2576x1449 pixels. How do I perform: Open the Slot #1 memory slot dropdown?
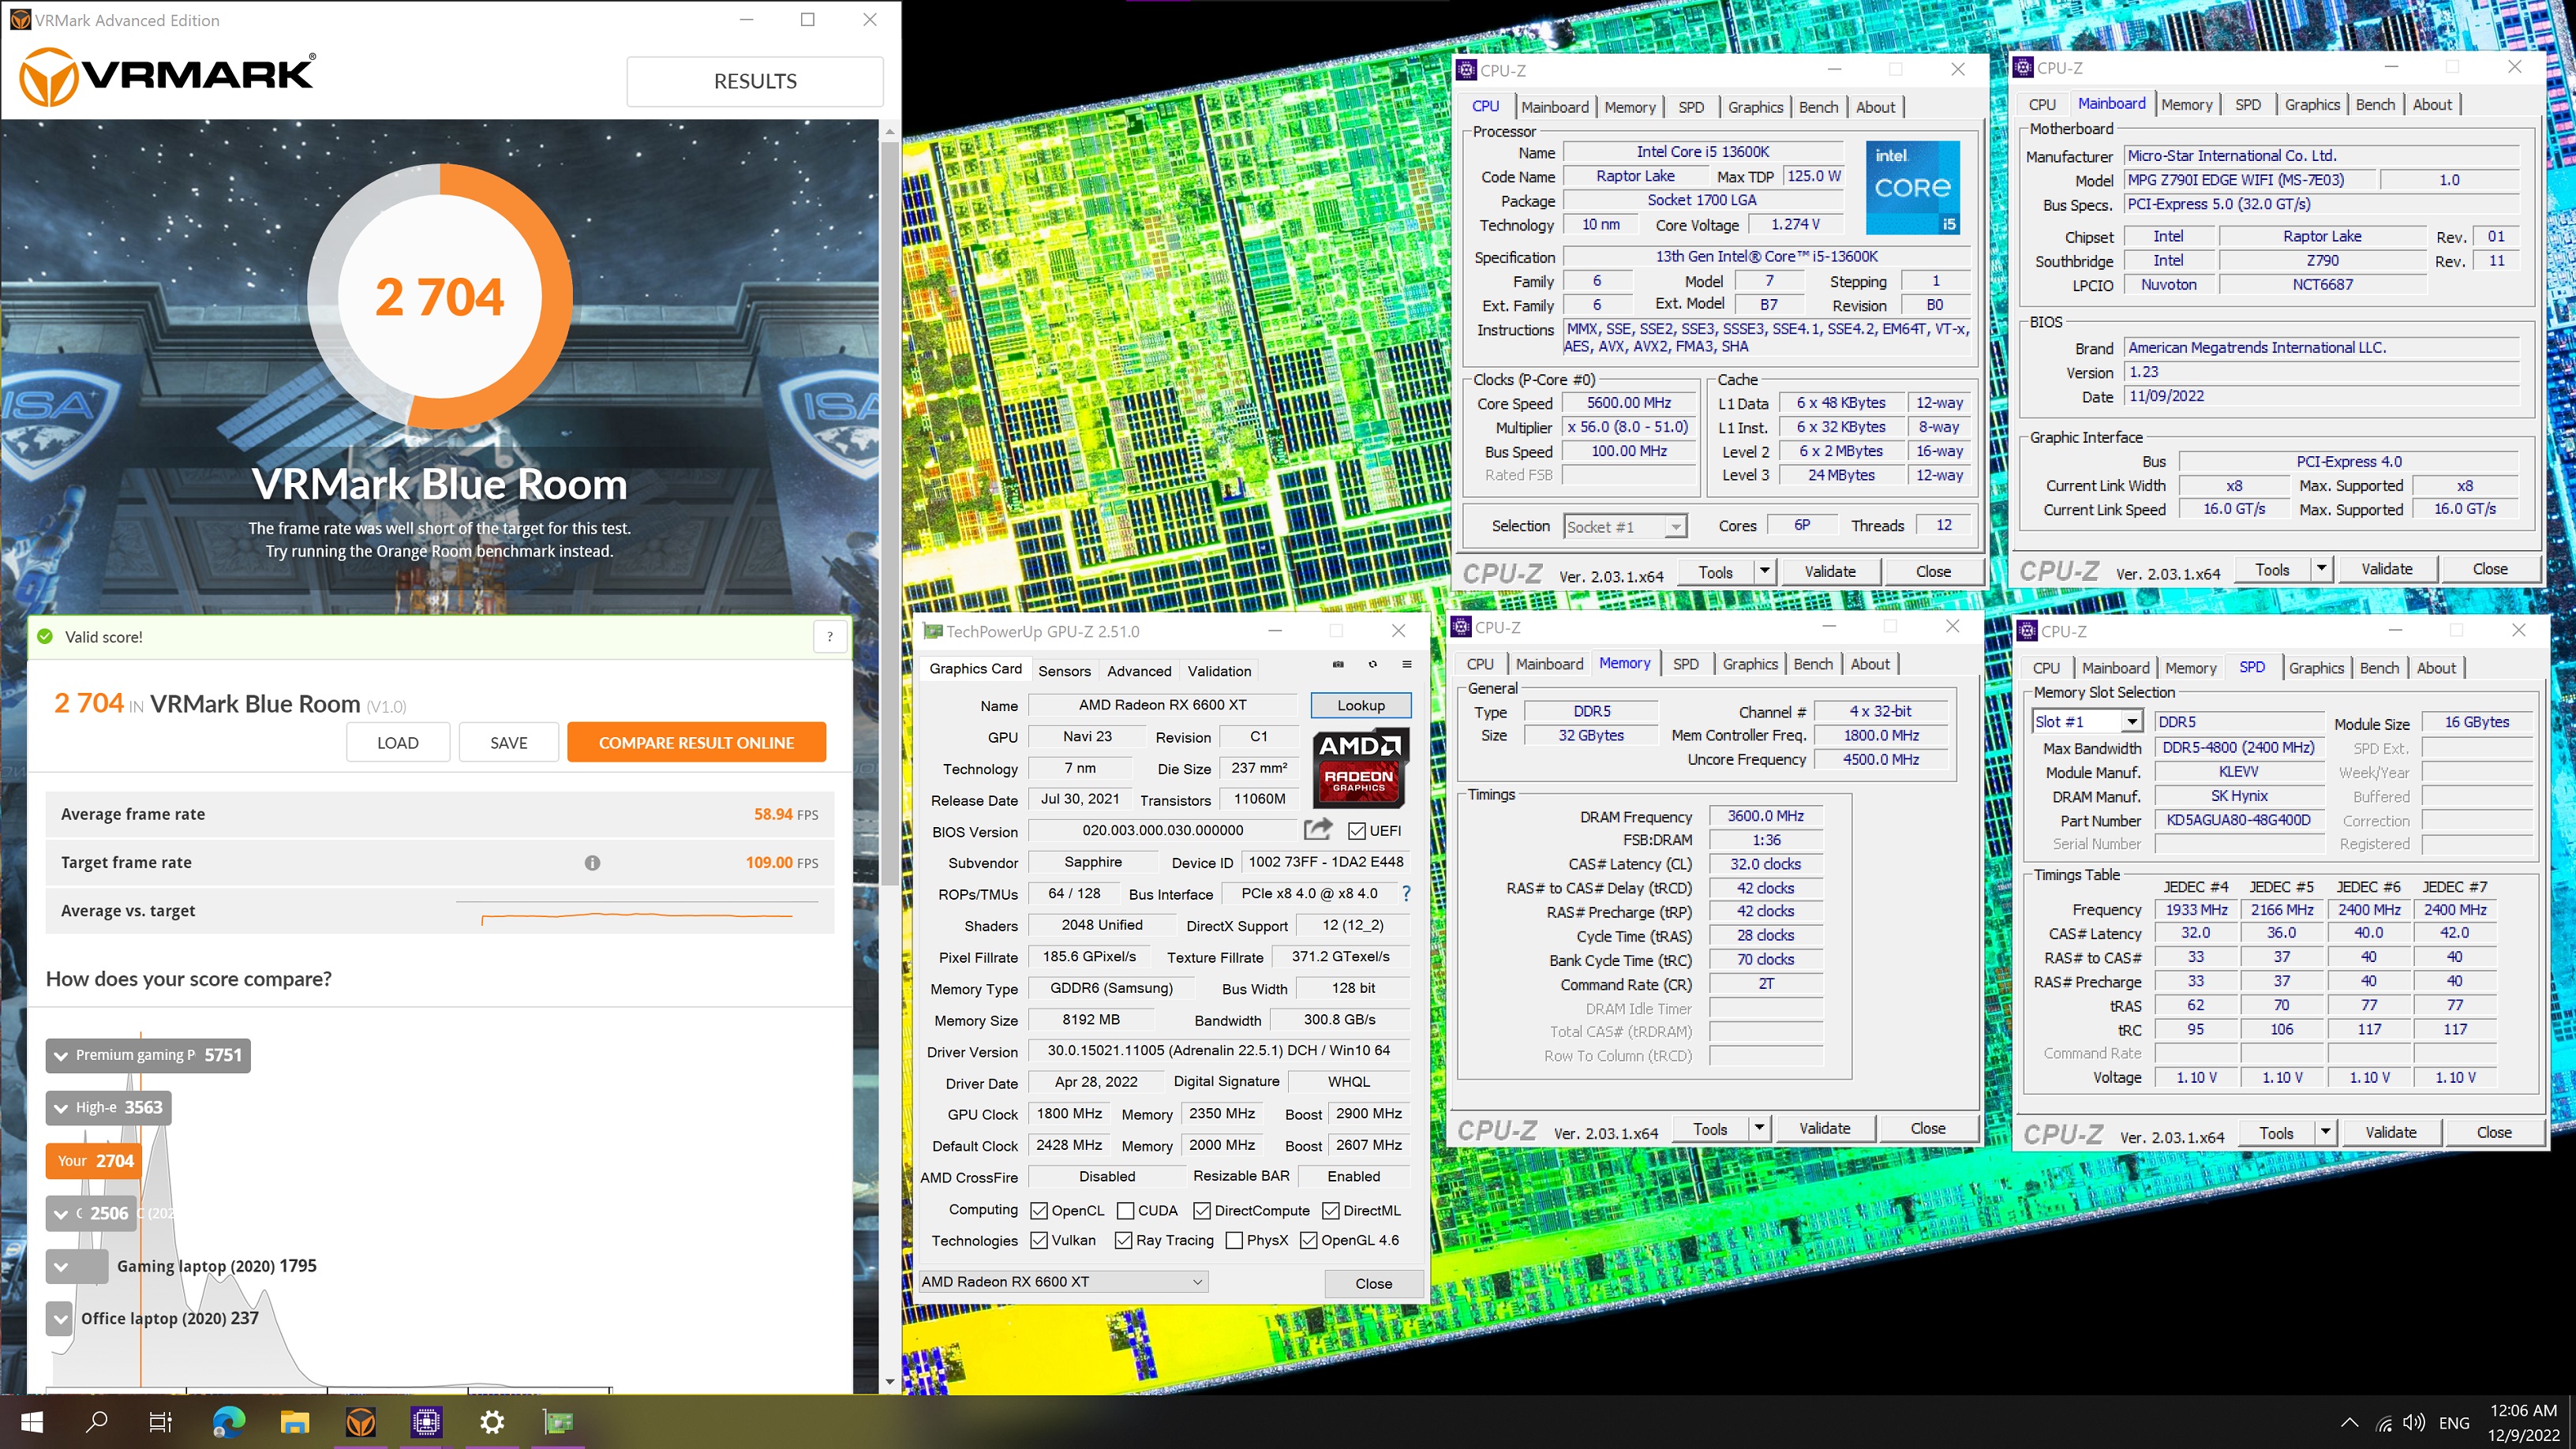[2087, 721]
